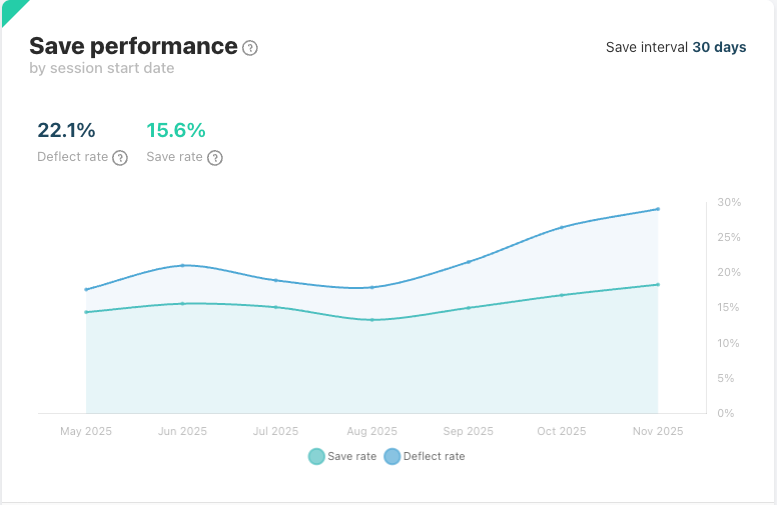Click the 22.1% deflect rate value
Image resolution: width=777 pixels, height=505 pixels.
(66, 130)
